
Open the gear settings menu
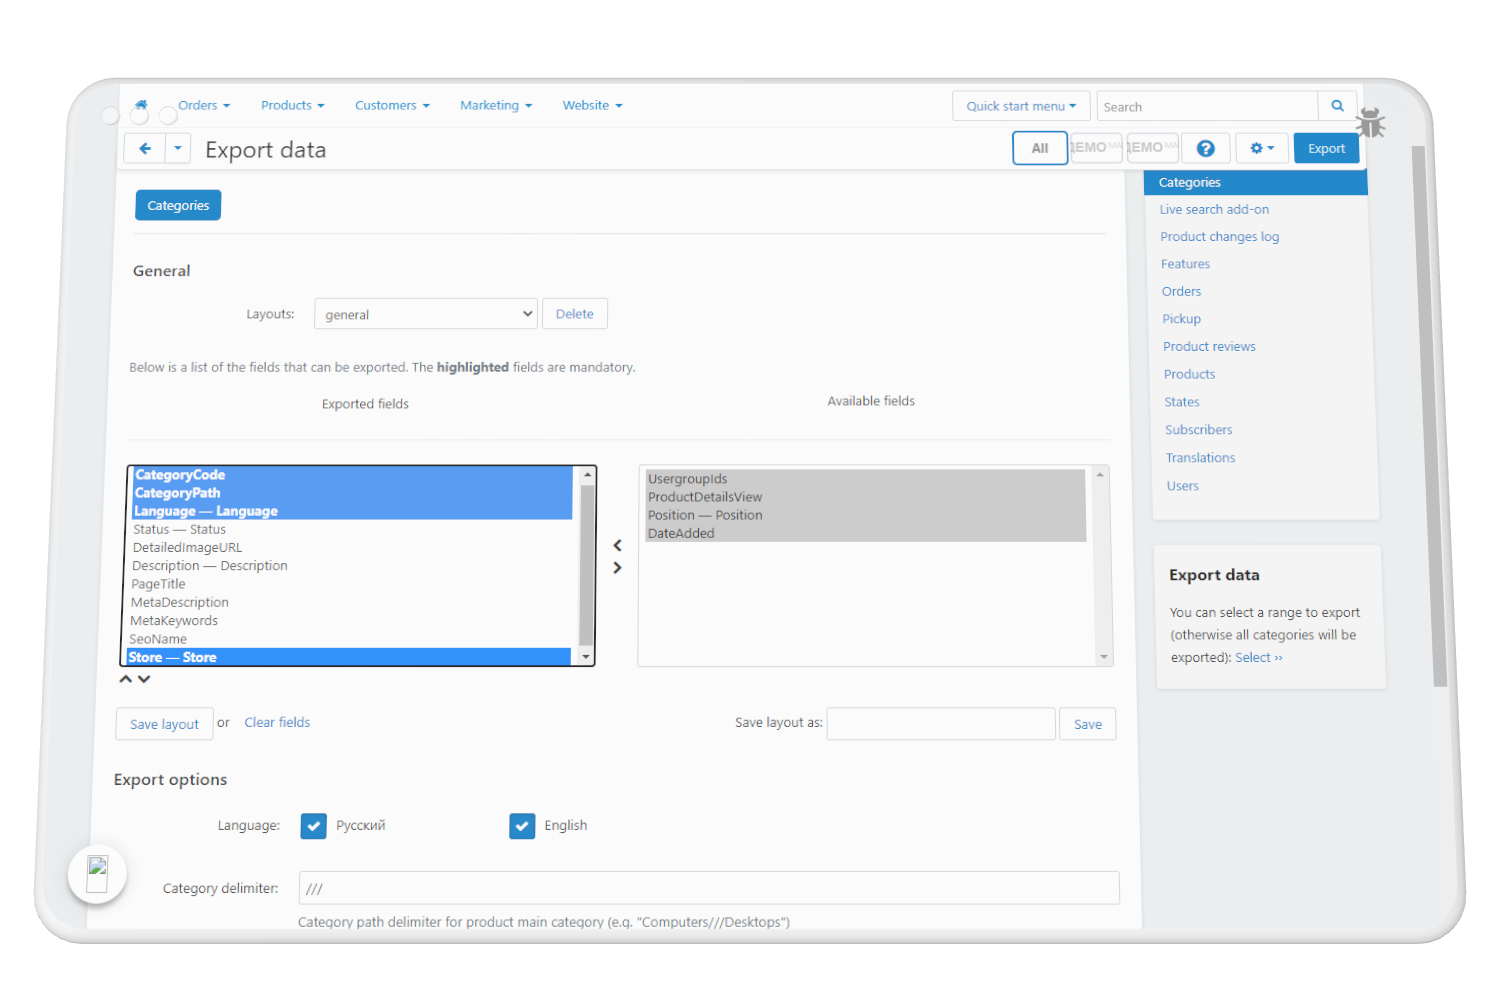point(1262,148)
